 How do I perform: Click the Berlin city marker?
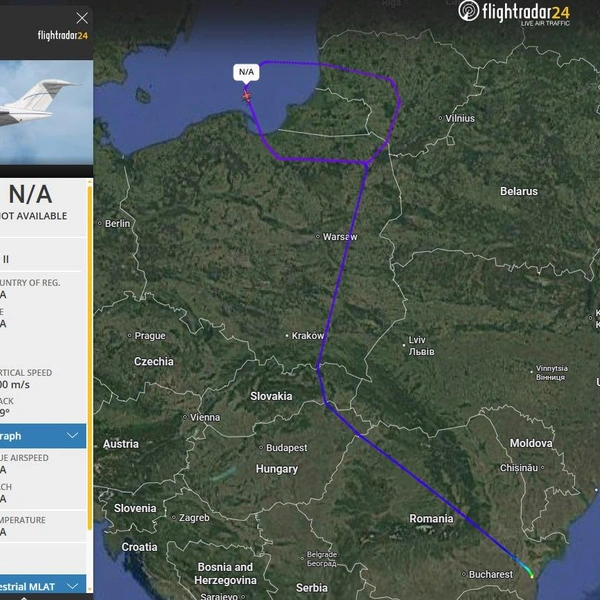point(100,223)
